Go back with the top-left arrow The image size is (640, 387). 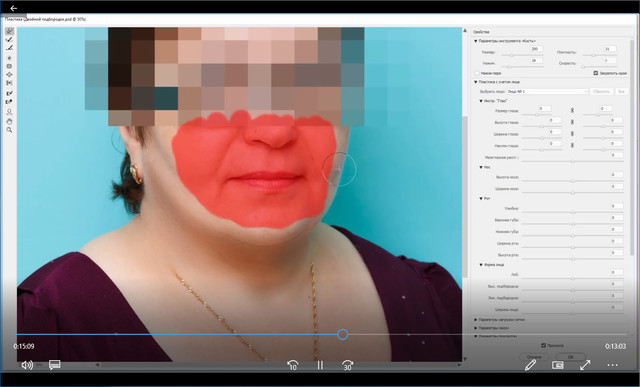click(x=13, y=8)
